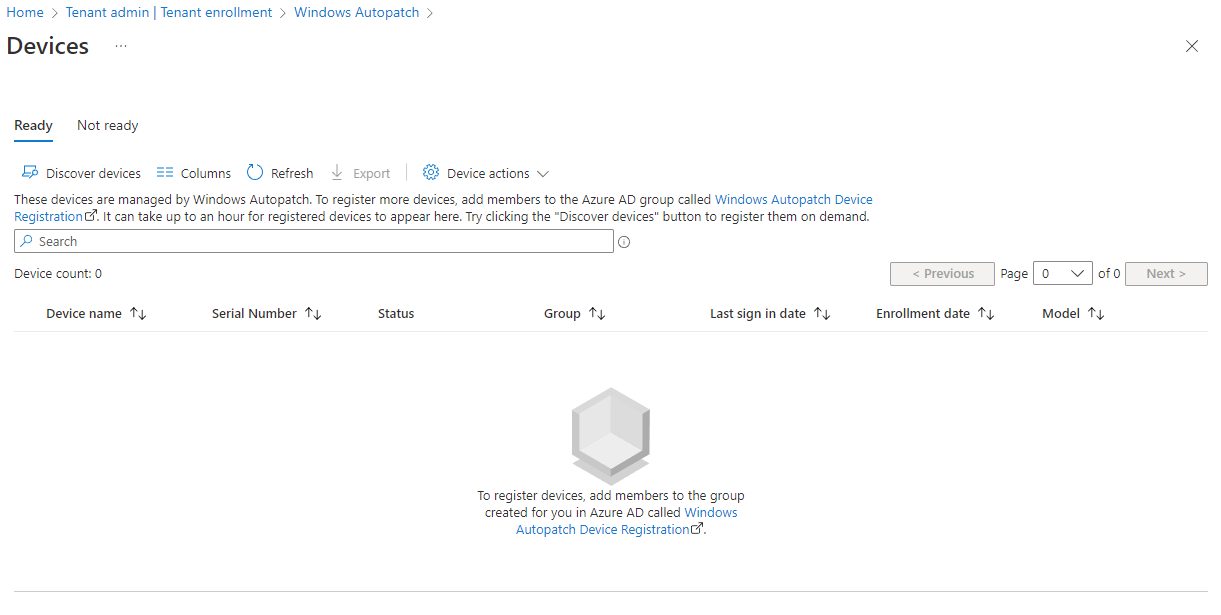Viewport: 1221px width, 615px height.
Task: Click the info icon beside Search box
Action: [624, 242]
